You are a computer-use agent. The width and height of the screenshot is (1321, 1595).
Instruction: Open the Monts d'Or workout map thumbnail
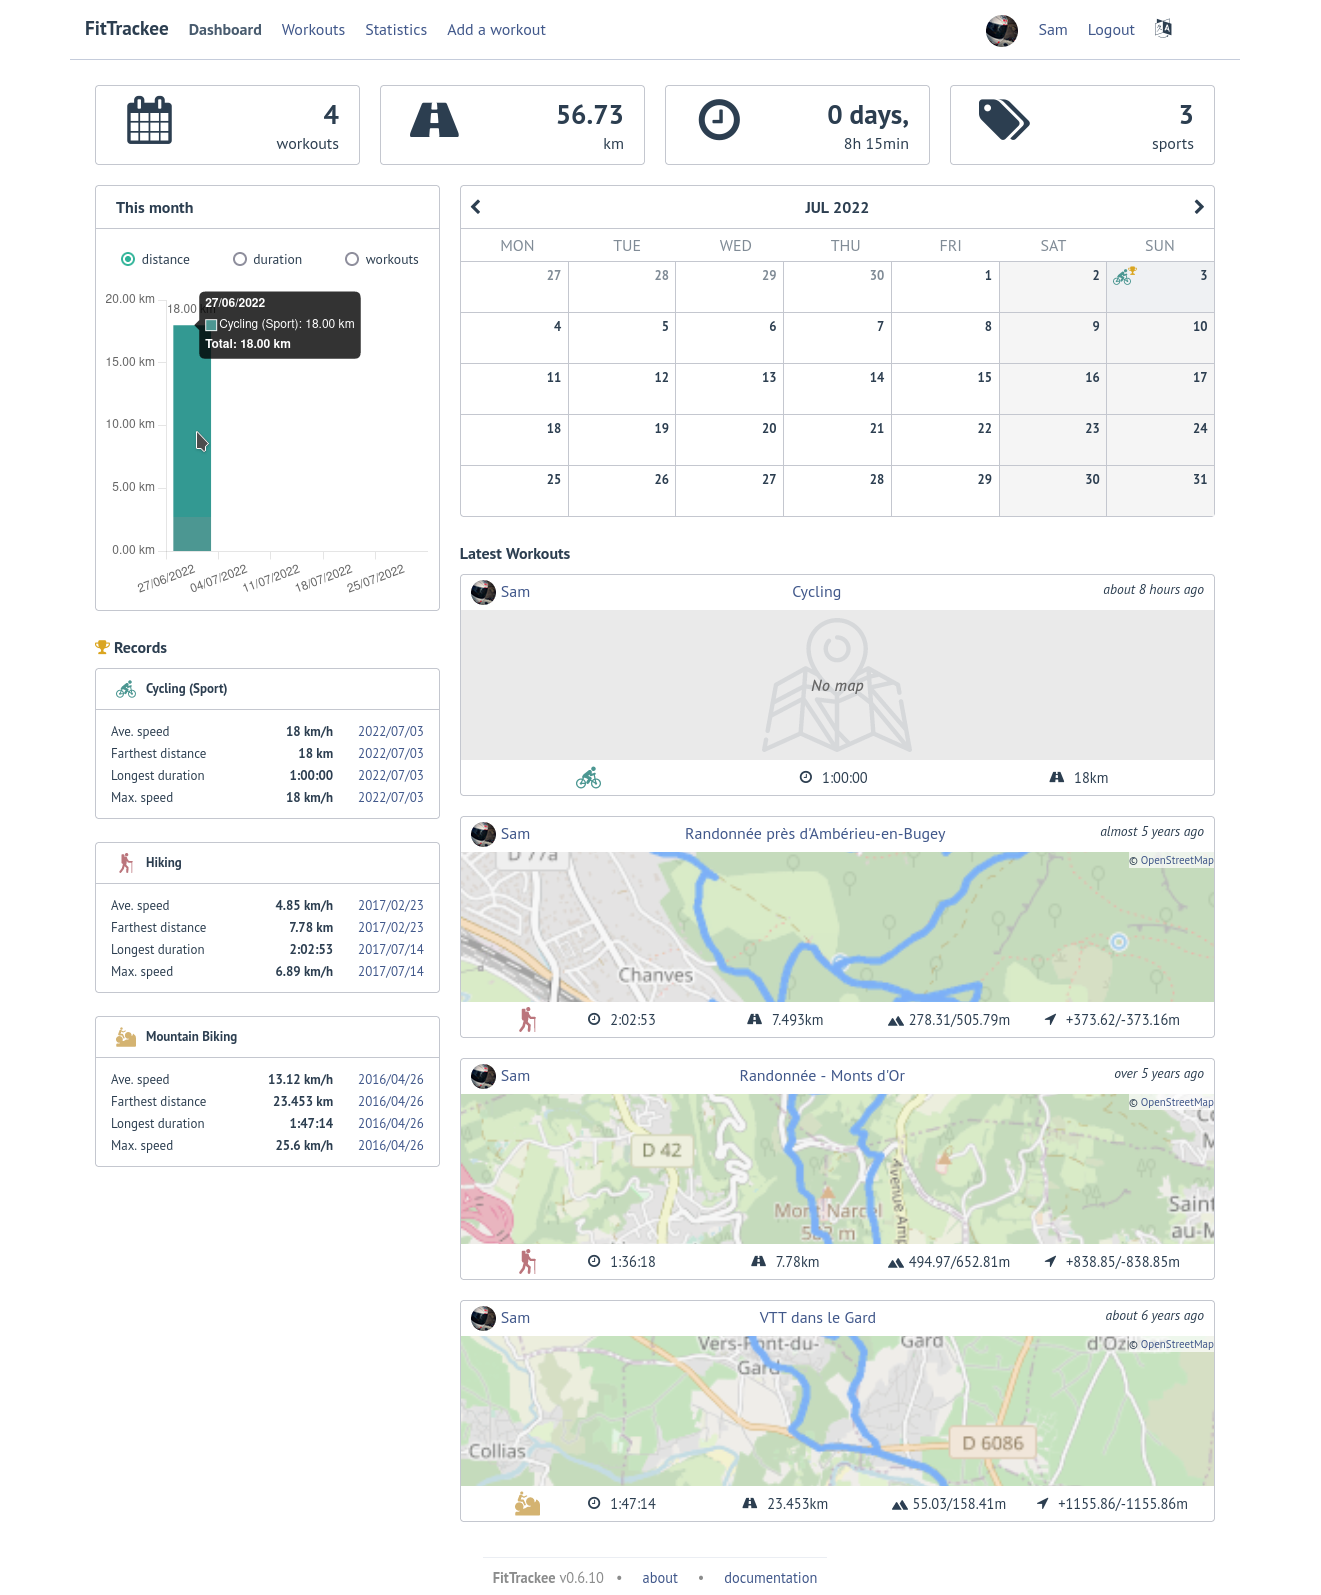(837, 1169)
